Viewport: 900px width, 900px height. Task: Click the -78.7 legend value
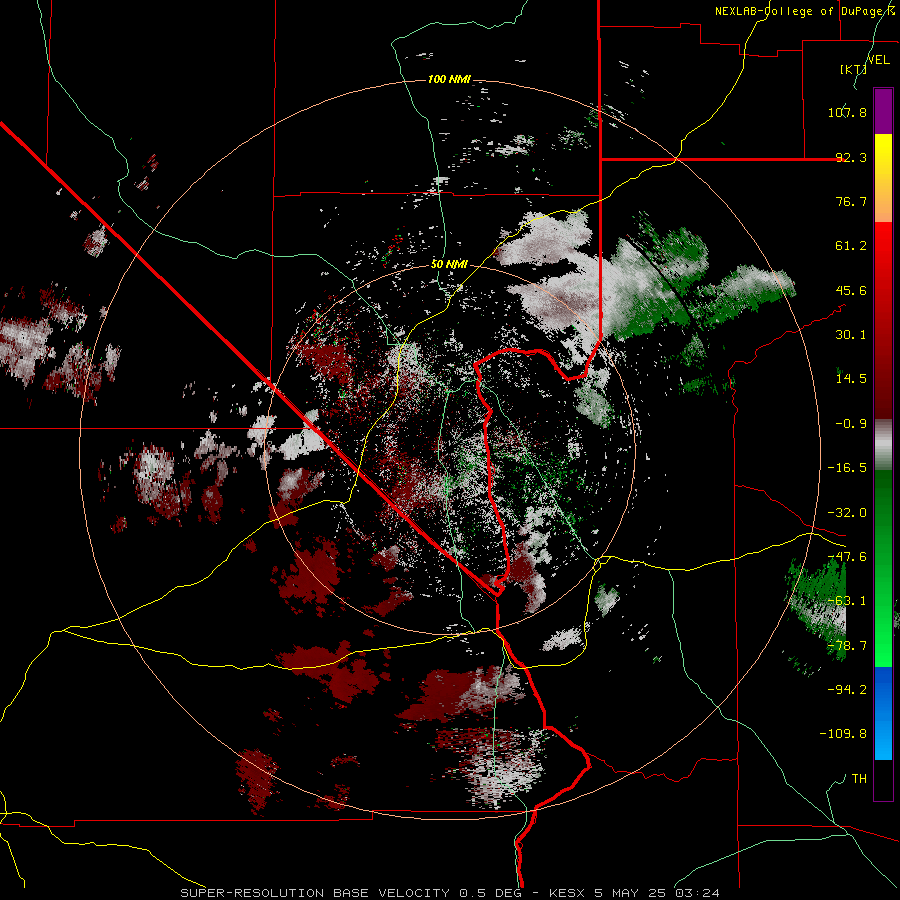pyautogui.click(x=847, y=646)
